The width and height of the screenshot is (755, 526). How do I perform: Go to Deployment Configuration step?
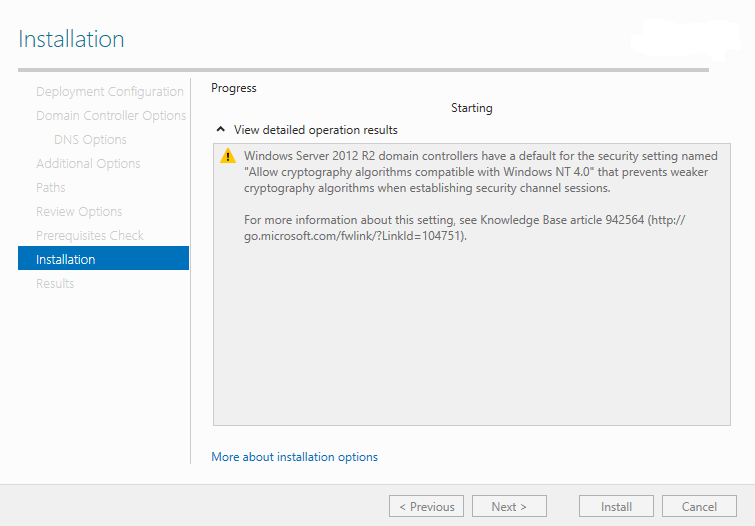coord(110,92)
